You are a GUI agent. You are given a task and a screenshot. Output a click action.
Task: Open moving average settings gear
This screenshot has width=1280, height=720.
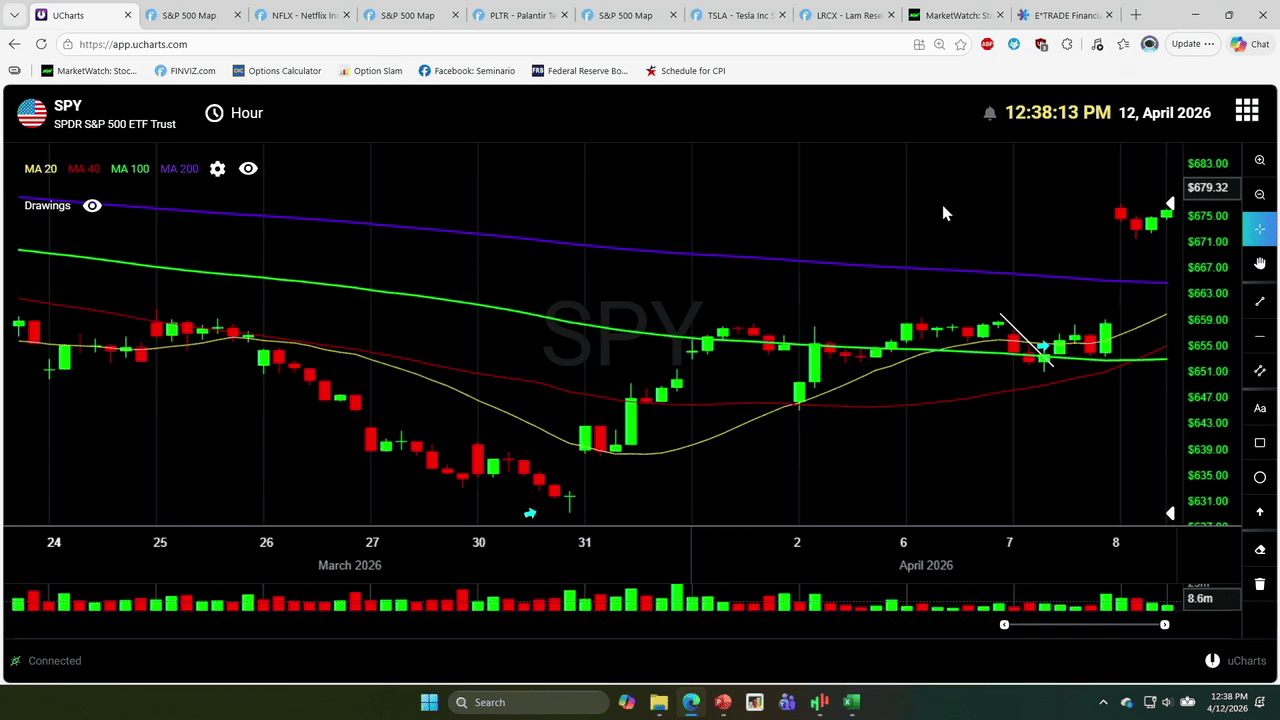coord(218,169)
